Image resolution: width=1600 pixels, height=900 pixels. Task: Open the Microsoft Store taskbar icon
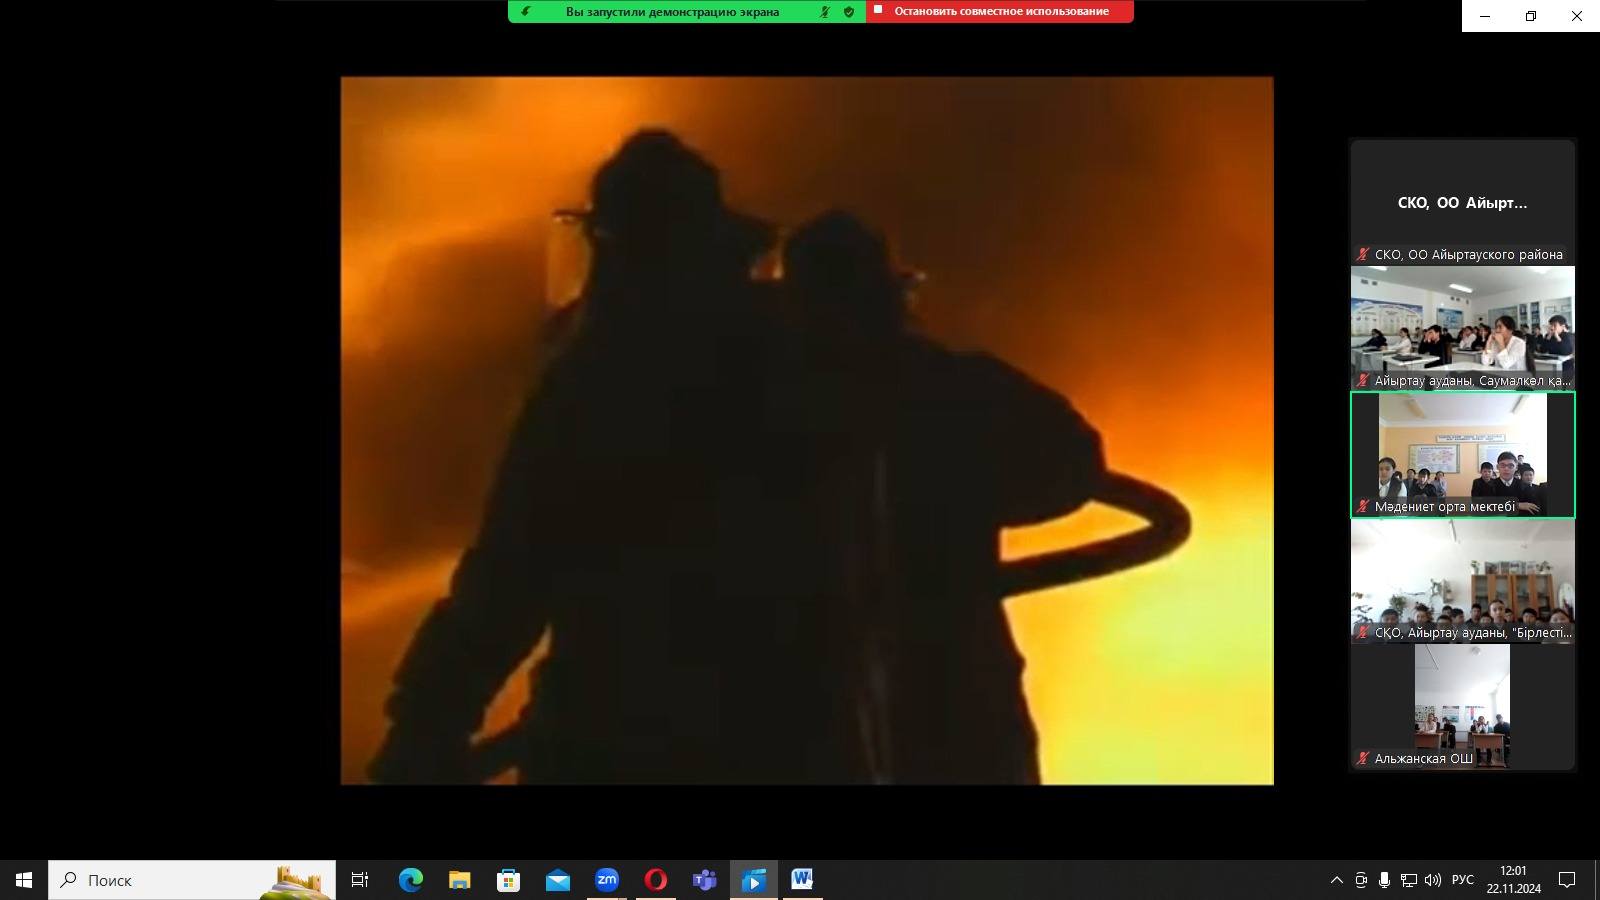(x=508, y=880)
